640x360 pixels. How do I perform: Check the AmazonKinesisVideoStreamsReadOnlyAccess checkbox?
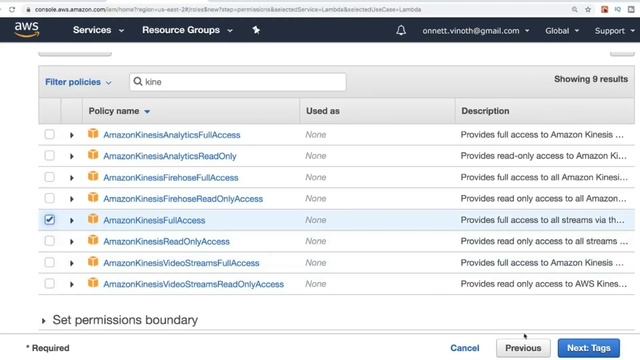[x=49, y=284]
